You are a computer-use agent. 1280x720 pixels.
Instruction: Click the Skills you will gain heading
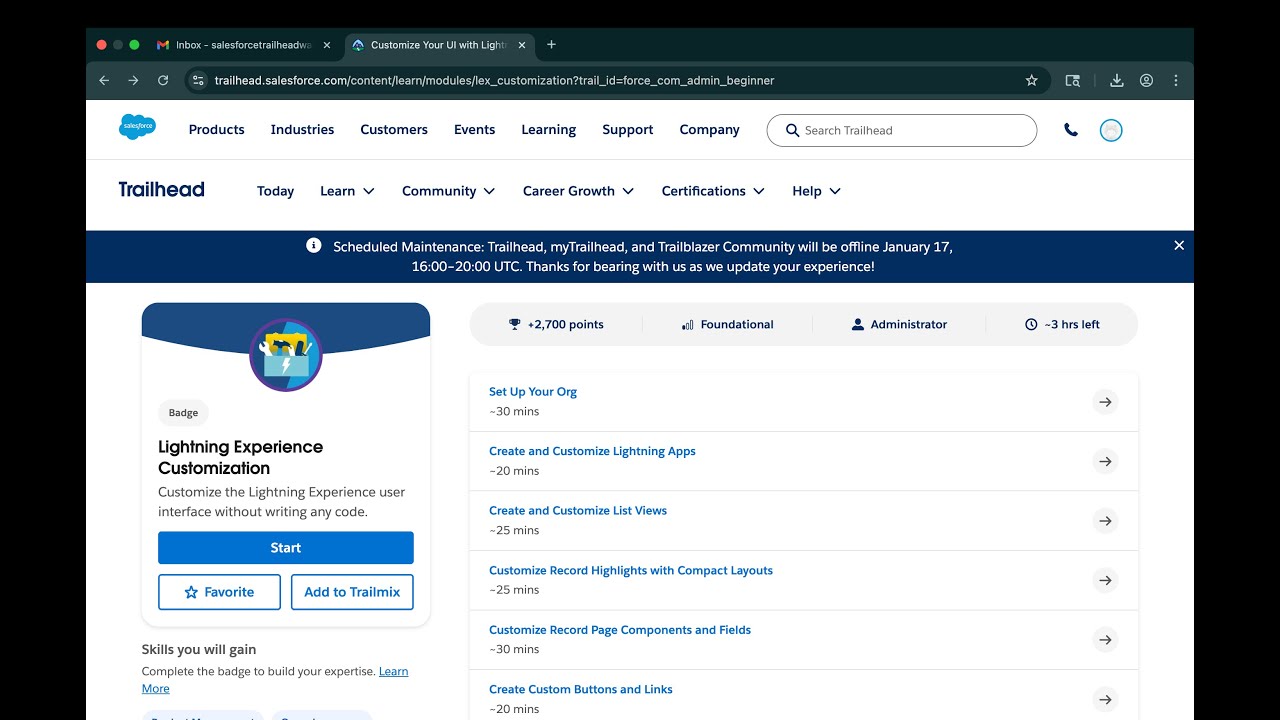(199, 649)
